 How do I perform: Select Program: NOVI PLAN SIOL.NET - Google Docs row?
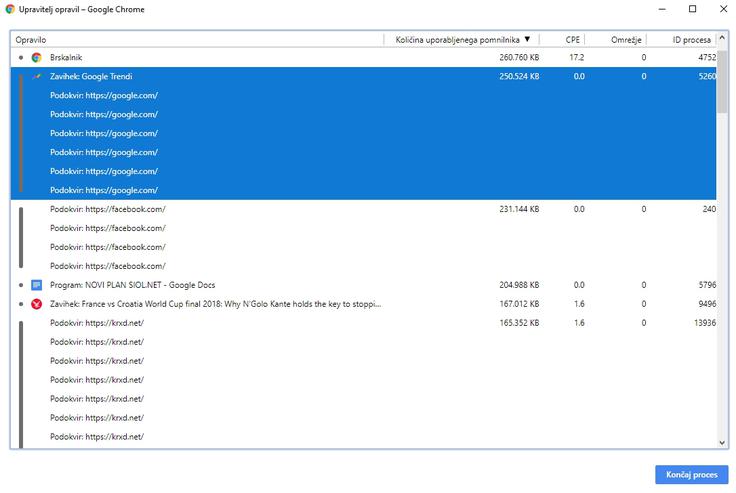(363, 285)
